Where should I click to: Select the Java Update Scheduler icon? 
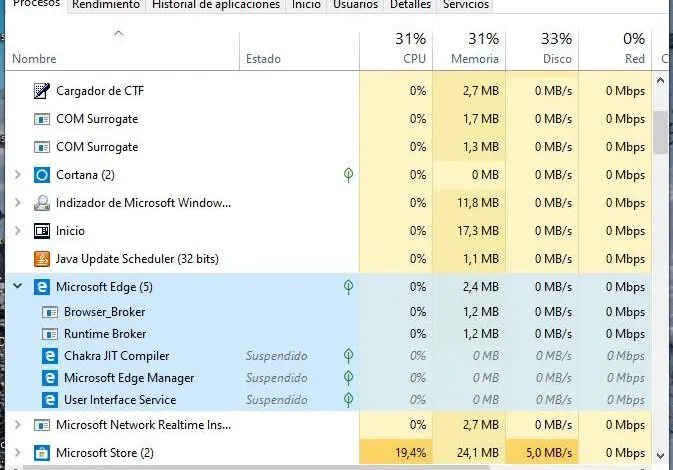click(x=42, y=259)
